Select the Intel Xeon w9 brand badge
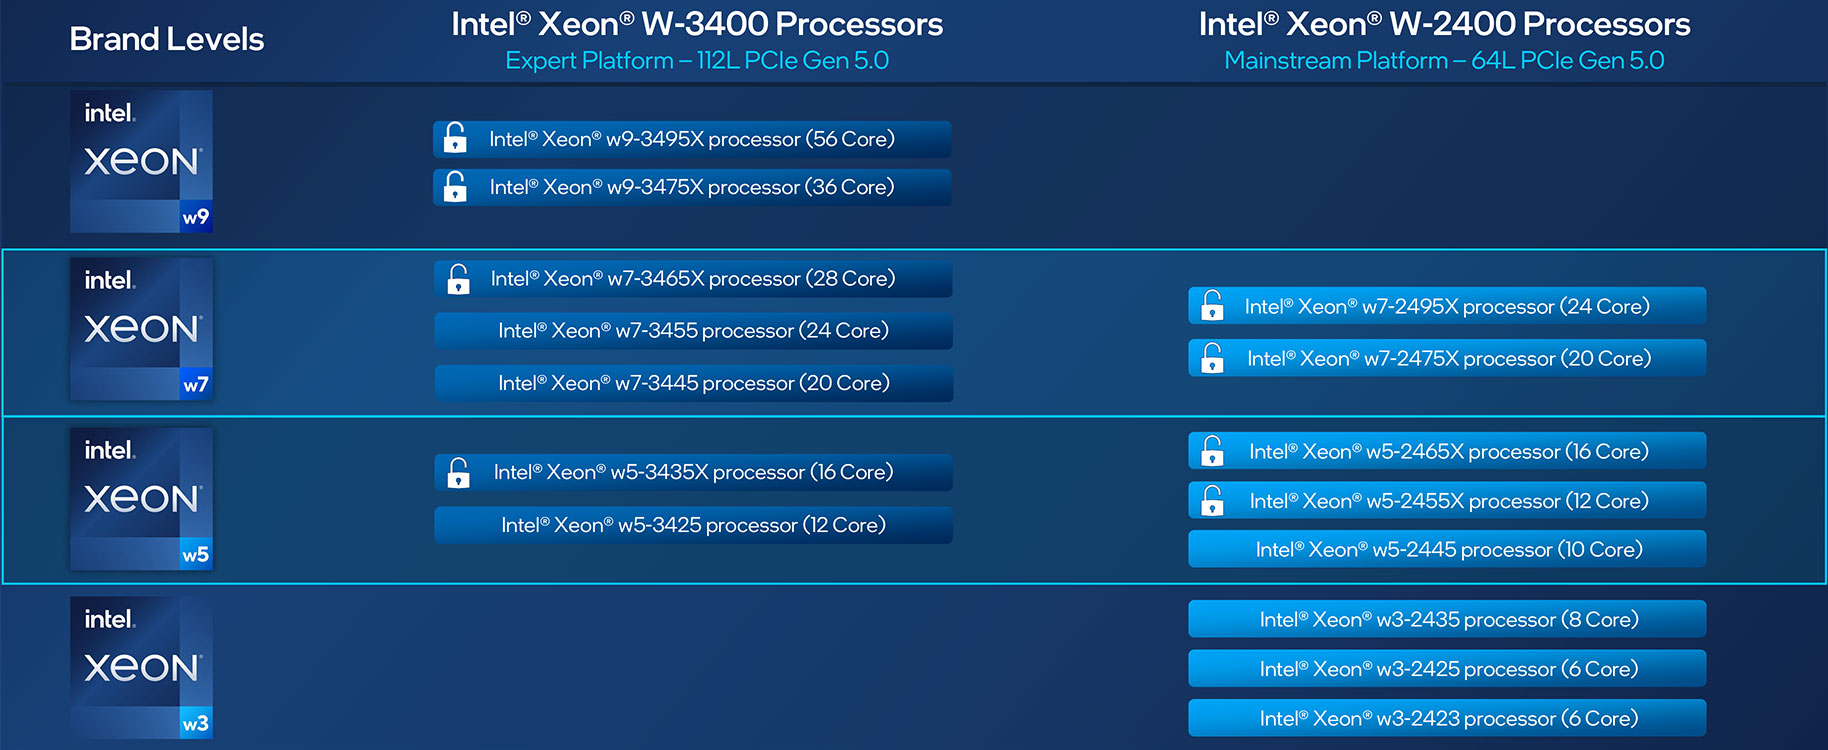1828x750 pixels. point(141,162)
